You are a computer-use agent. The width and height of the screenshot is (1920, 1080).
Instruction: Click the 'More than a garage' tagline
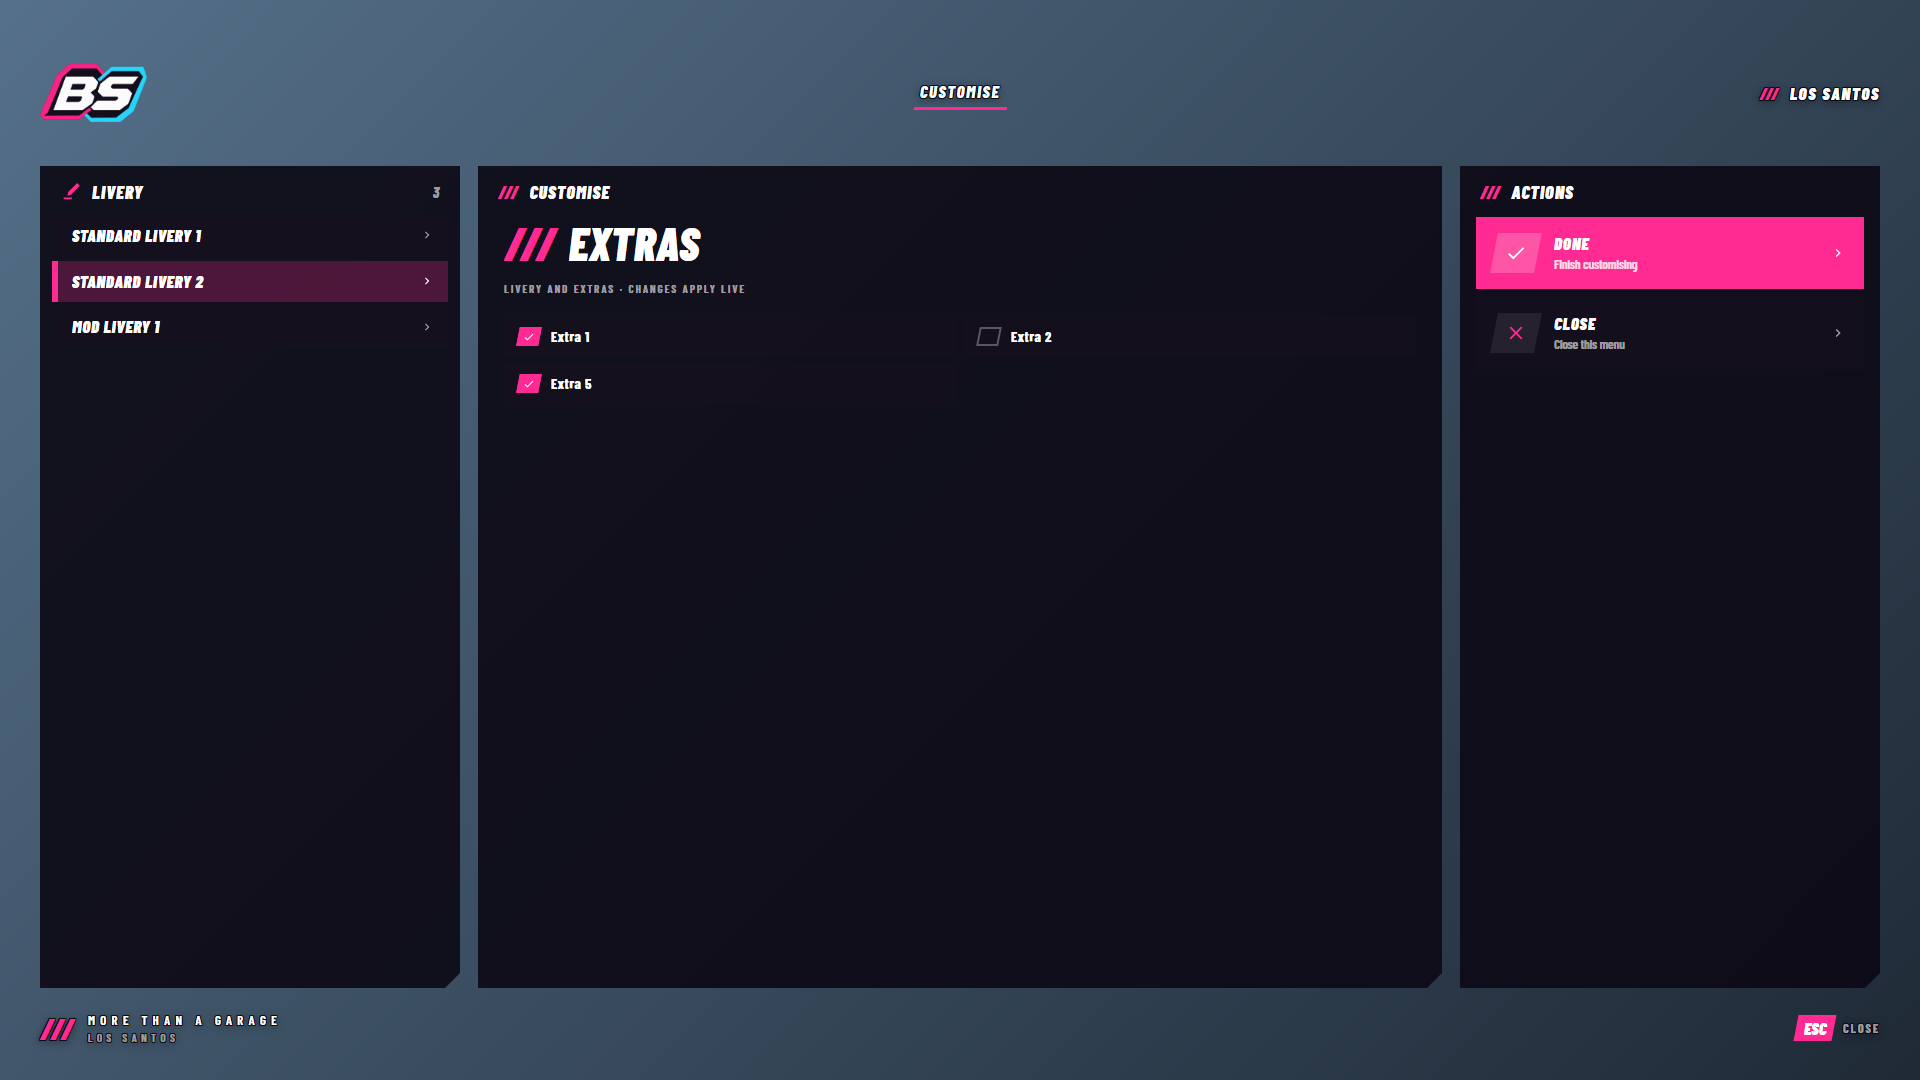coord(183,1021)
